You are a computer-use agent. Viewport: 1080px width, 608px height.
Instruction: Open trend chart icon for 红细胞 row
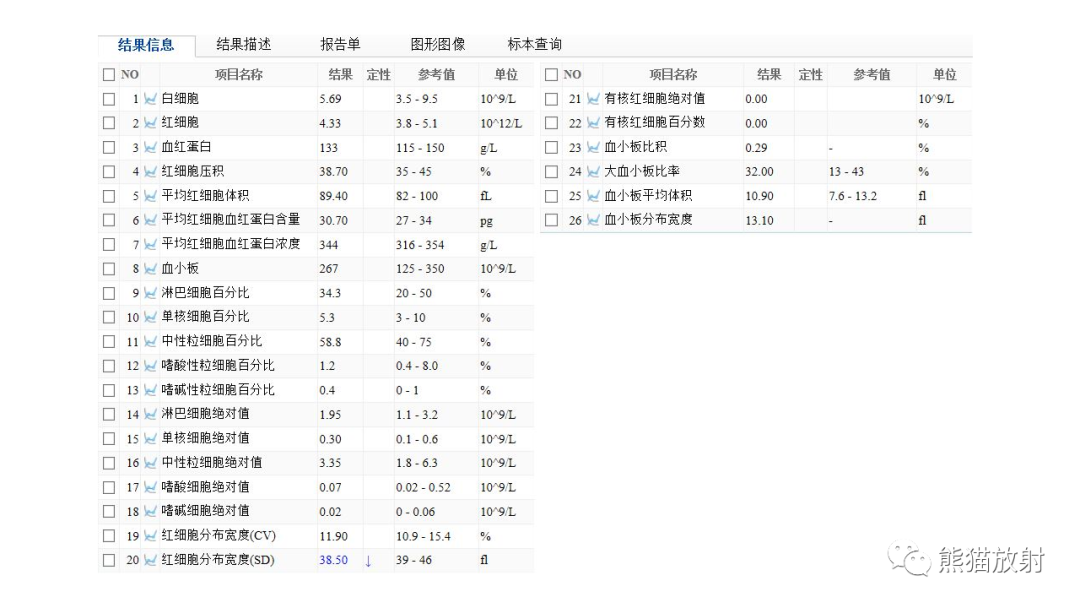[x=150, y=123]
